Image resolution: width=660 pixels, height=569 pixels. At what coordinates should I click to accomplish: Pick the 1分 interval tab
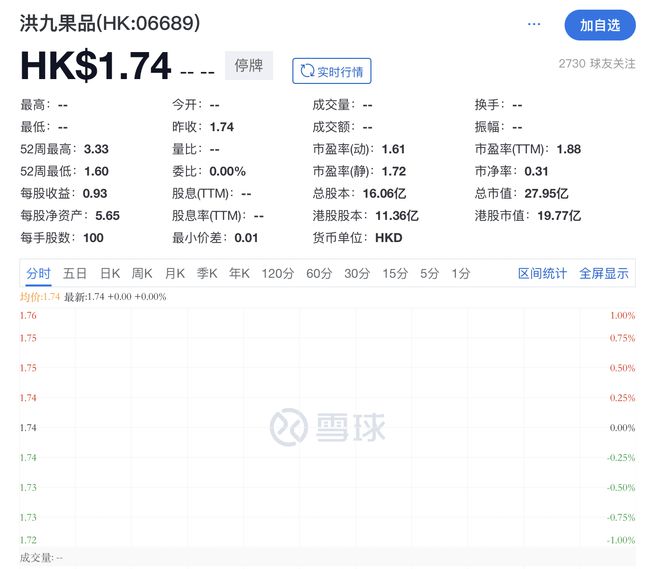coord(460,274)
